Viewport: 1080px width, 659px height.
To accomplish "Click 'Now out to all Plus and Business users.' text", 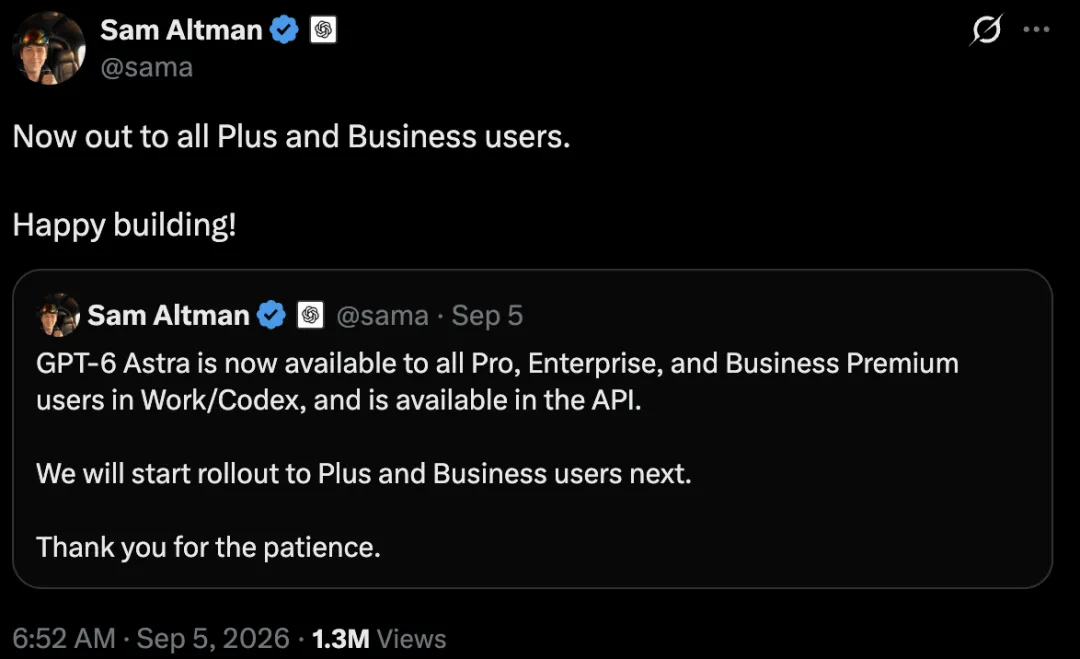I will (x=291, y=136).
